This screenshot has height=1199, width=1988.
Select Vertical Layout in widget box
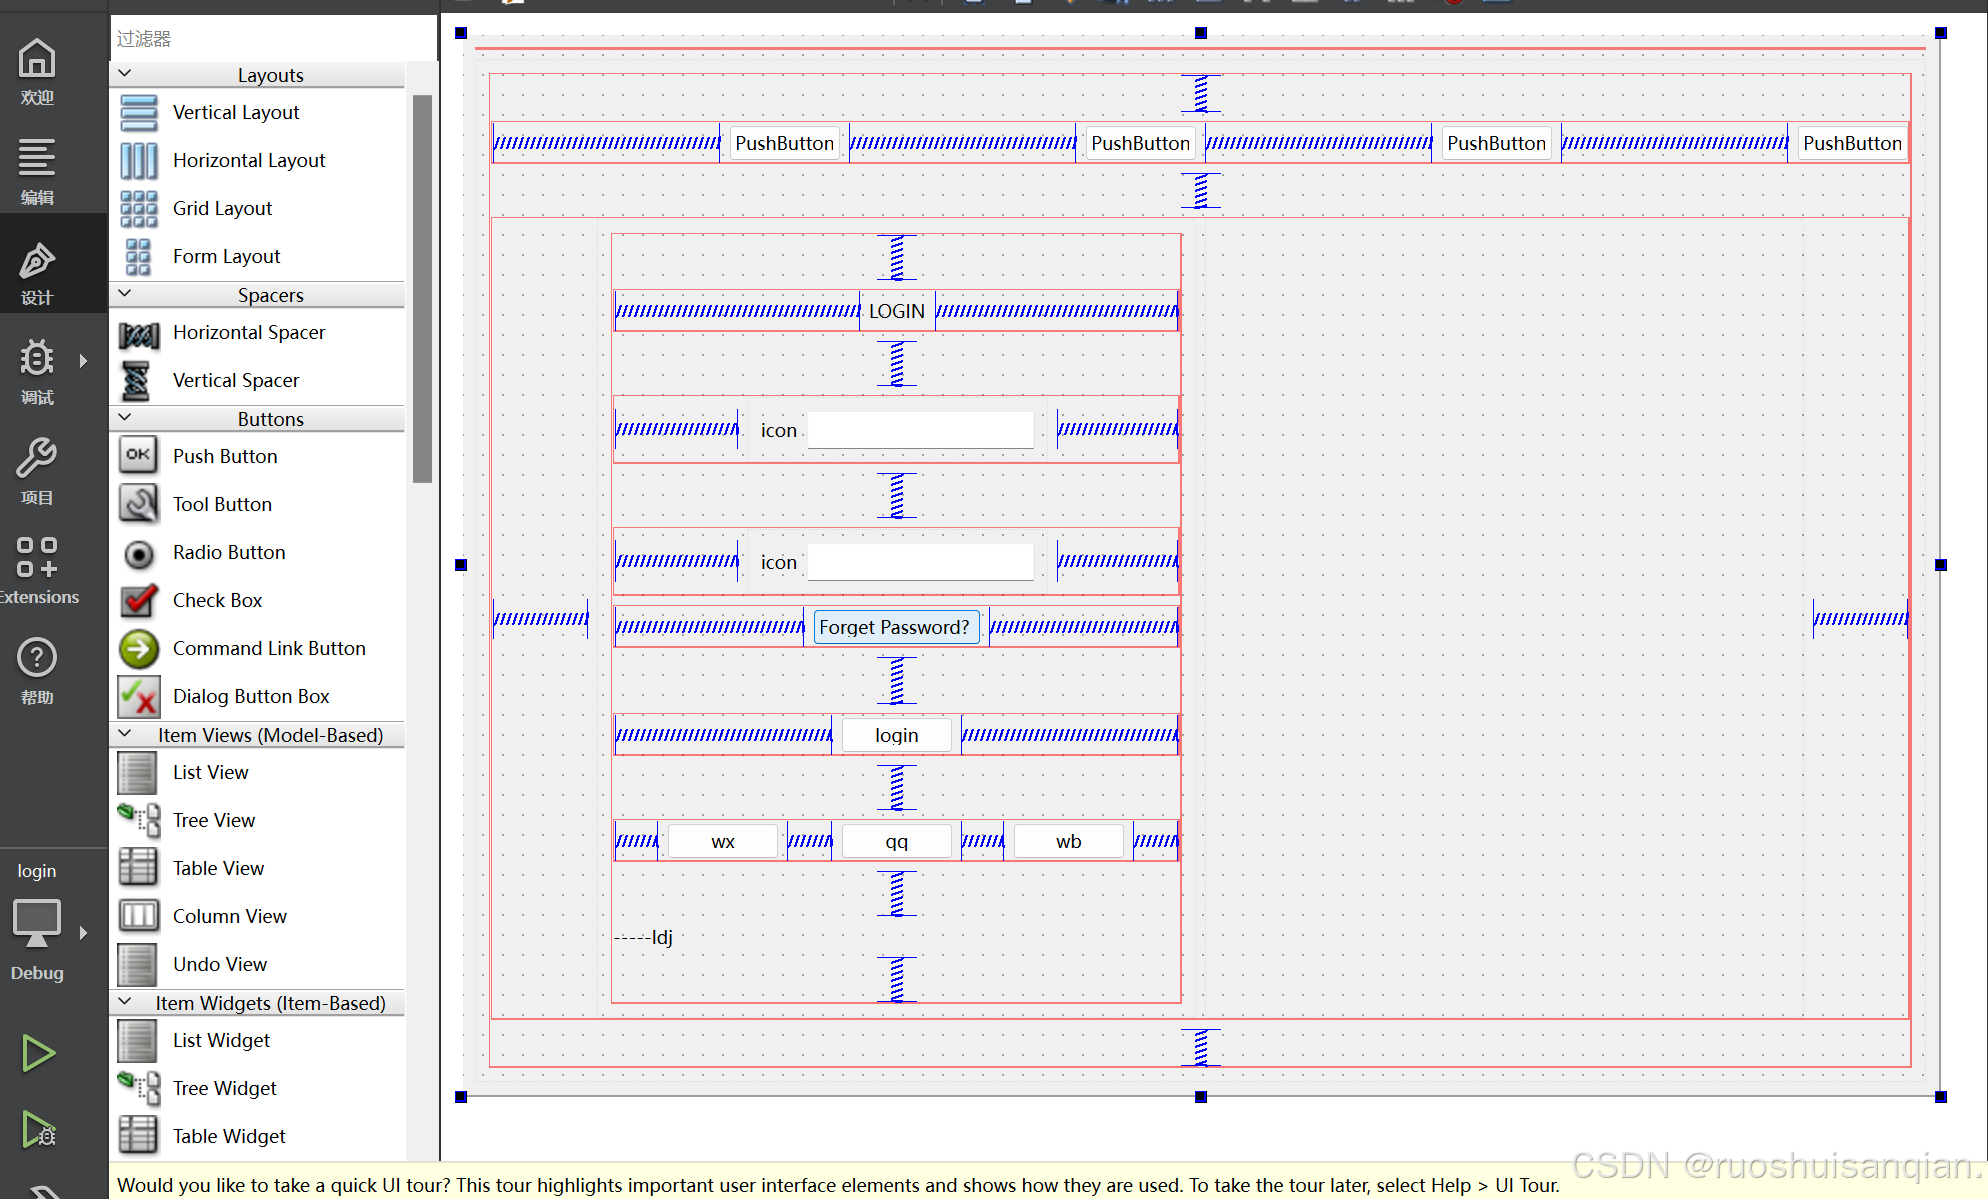tap(236, 112)
